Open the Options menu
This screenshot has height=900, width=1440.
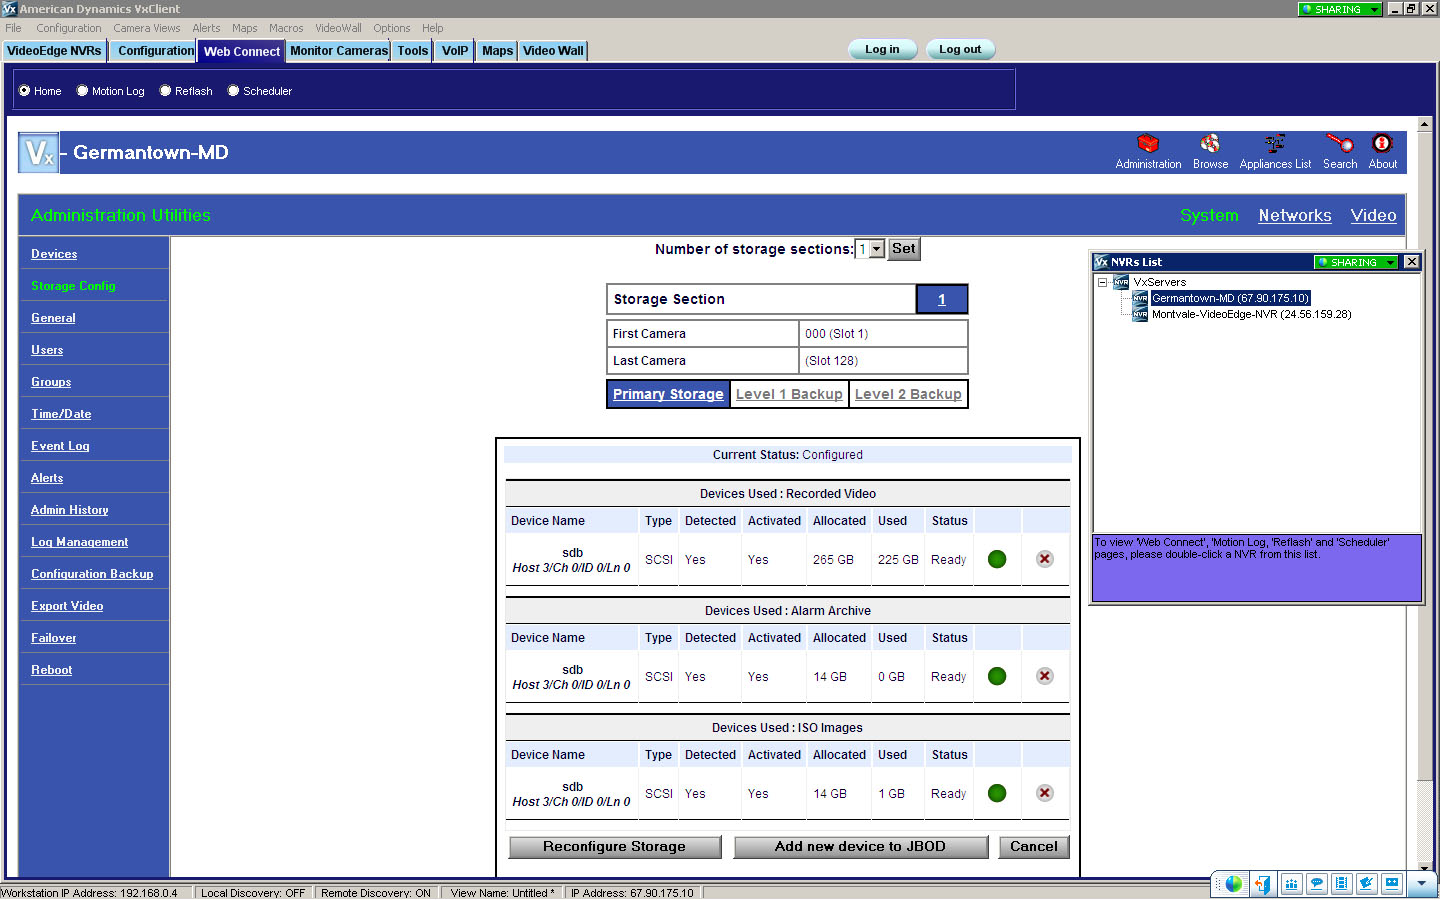[x=392, y=28]
